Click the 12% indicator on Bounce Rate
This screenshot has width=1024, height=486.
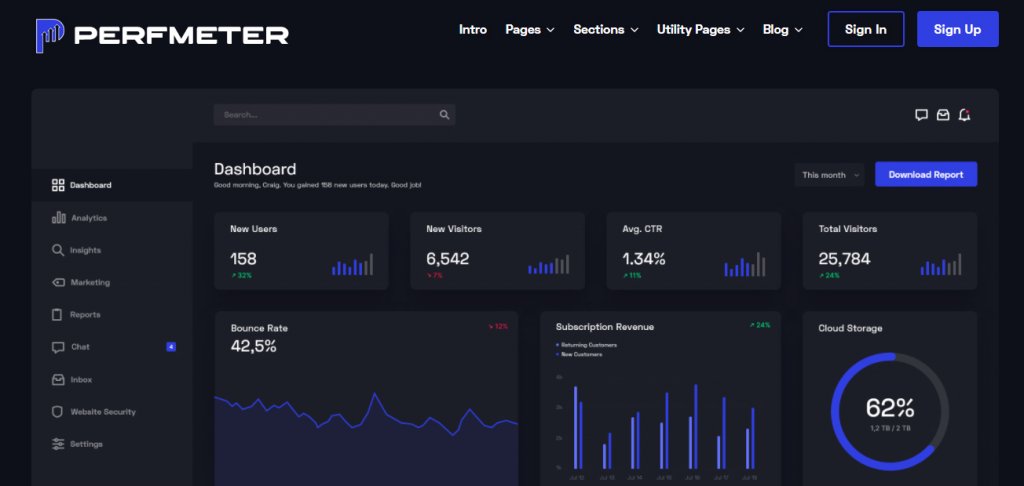(x=498, y=326)
